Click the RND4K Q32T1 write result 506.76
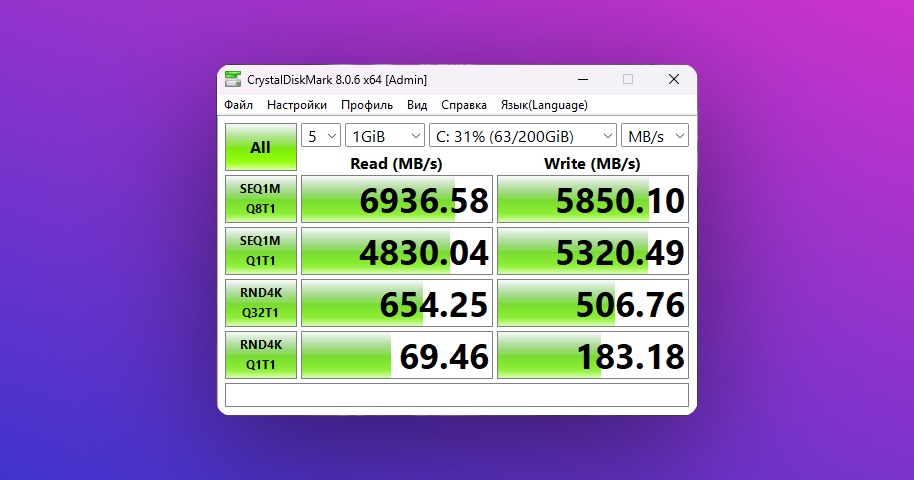 coord(593,303)
